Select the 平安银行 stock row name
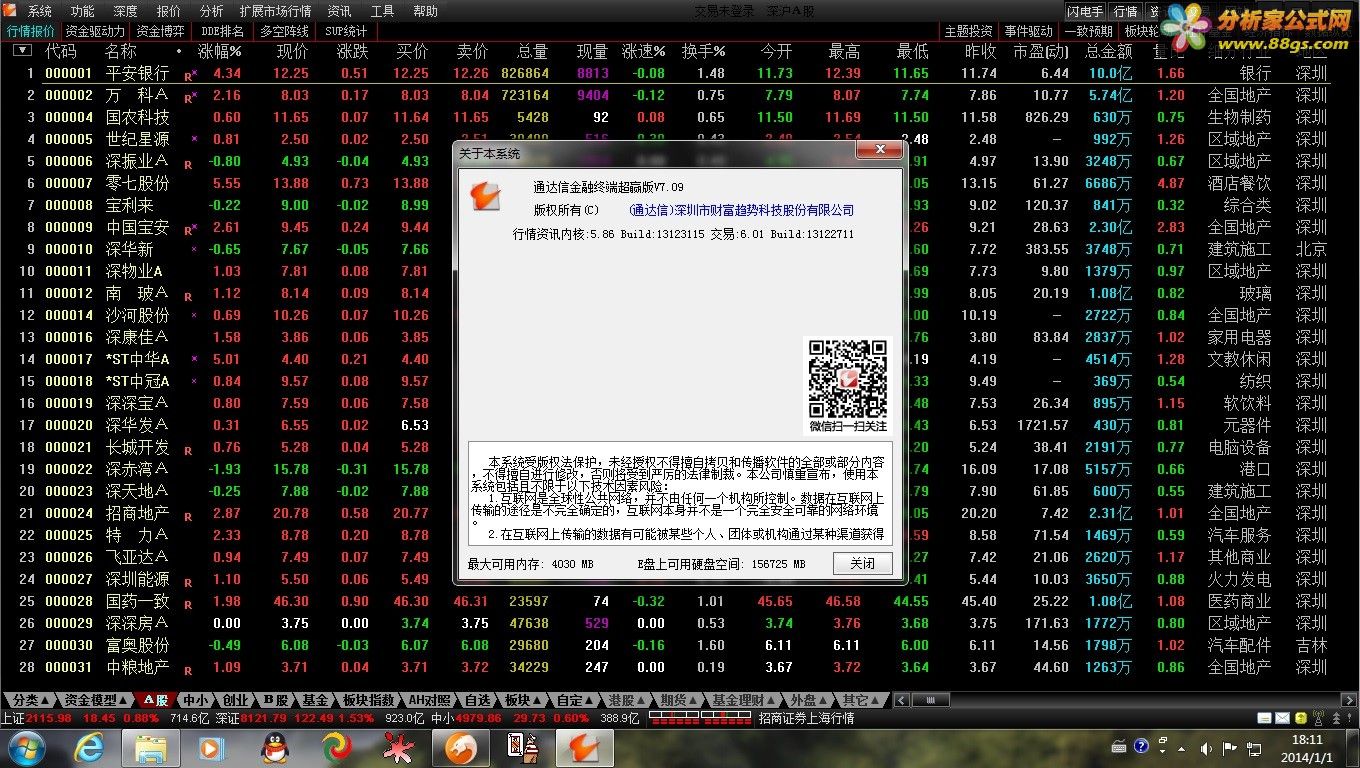 137,73
